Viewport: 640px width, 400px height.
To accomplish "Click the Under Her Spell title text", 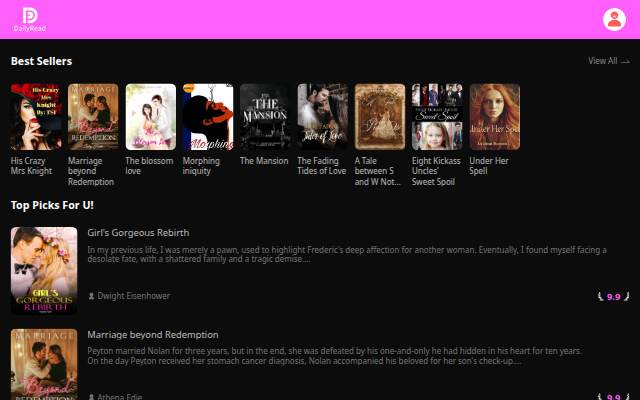I will 489,166.
